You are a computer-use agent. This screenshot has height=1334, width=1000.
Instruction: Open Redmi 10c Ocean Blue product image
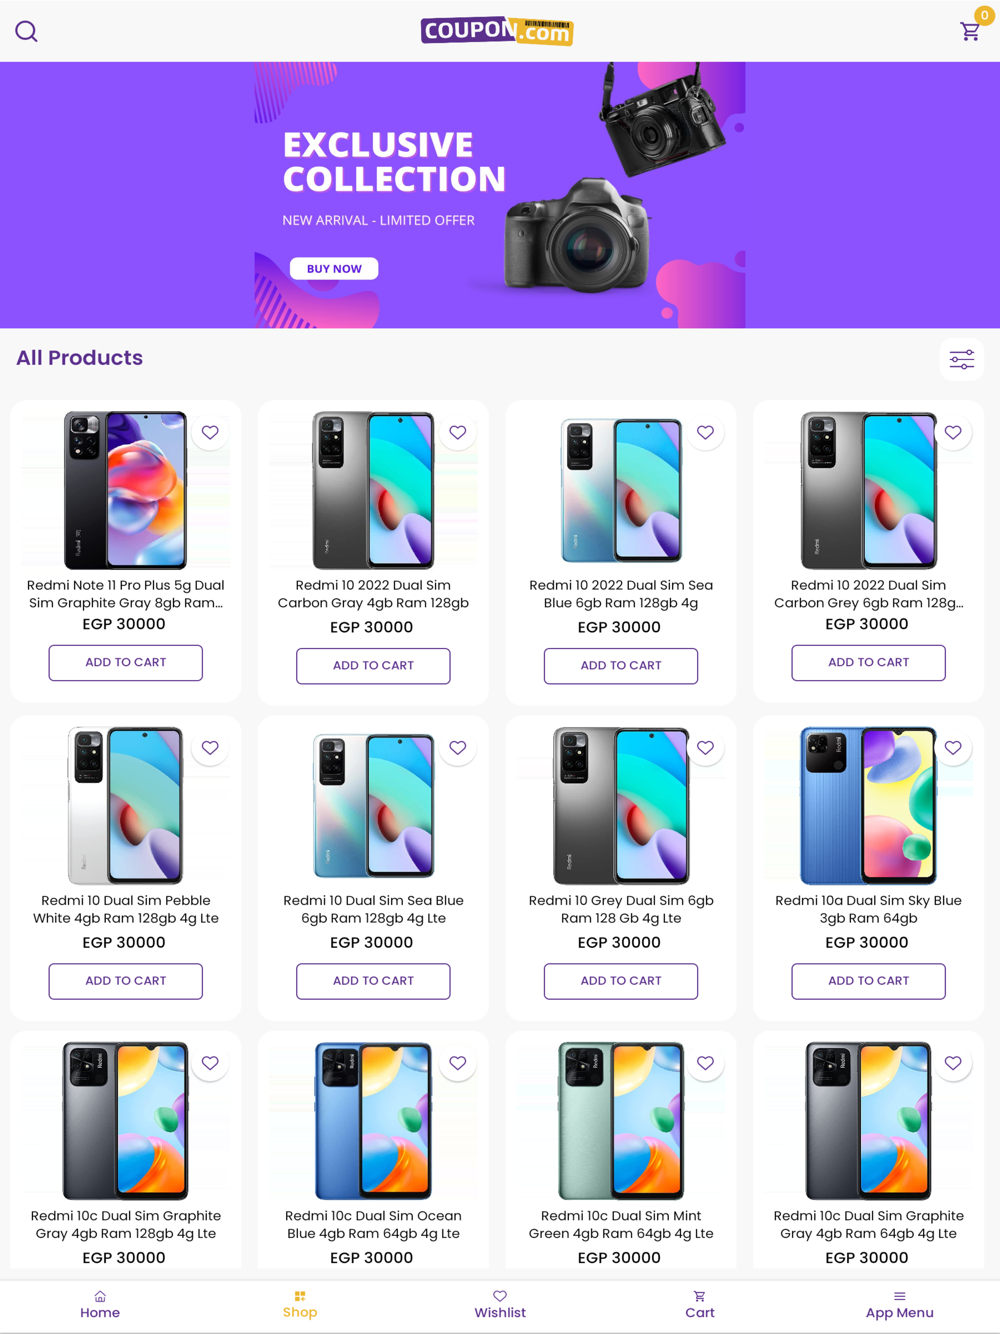373,1121
